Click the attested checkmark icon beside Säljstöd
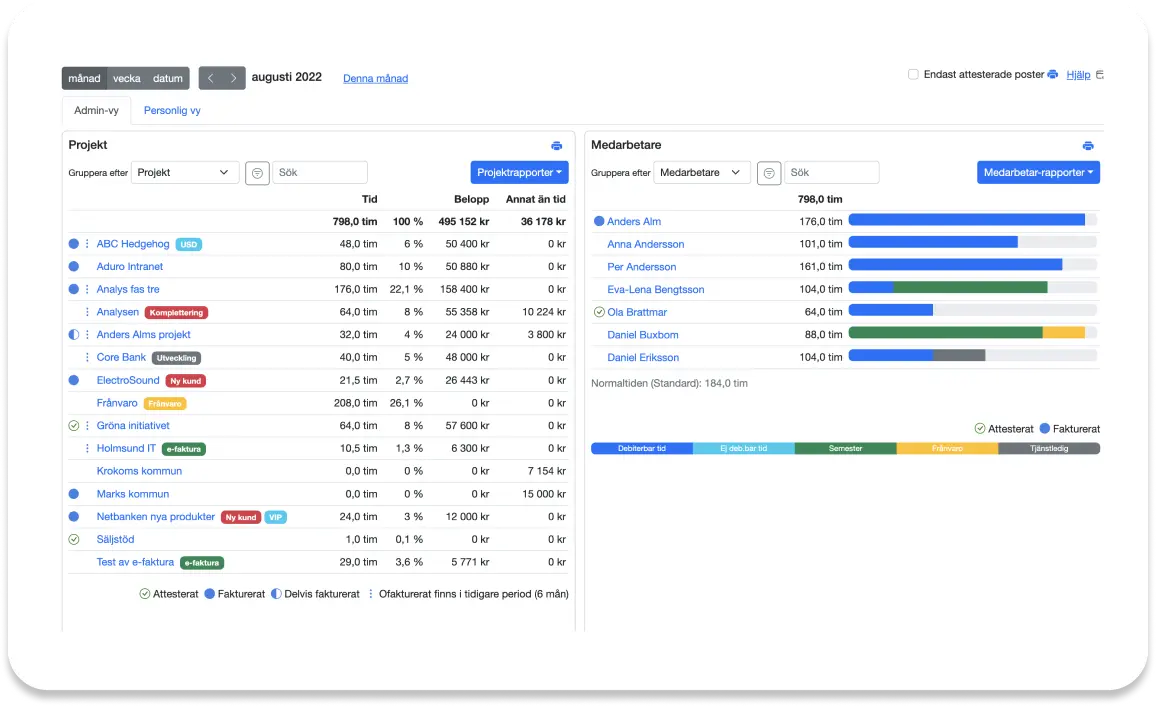Screen dimensions: 1156x707 coord(74,539)
